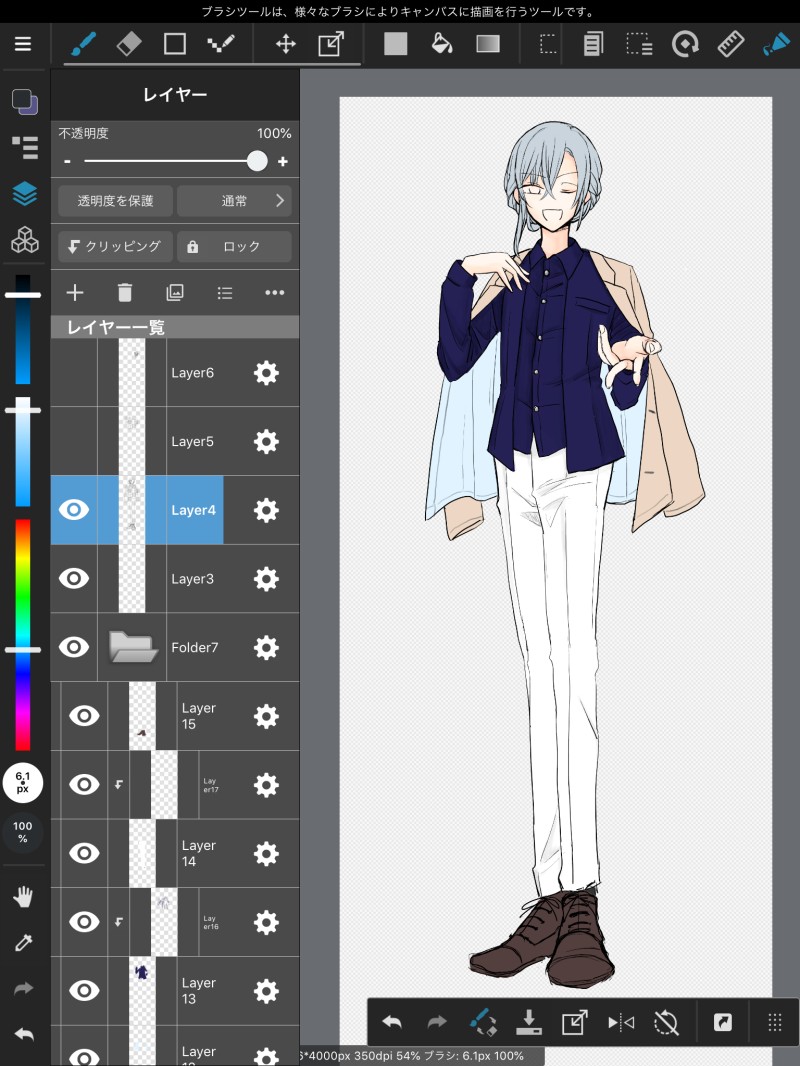
Task: Select the Move tool
Action: [x=285, y=44]
